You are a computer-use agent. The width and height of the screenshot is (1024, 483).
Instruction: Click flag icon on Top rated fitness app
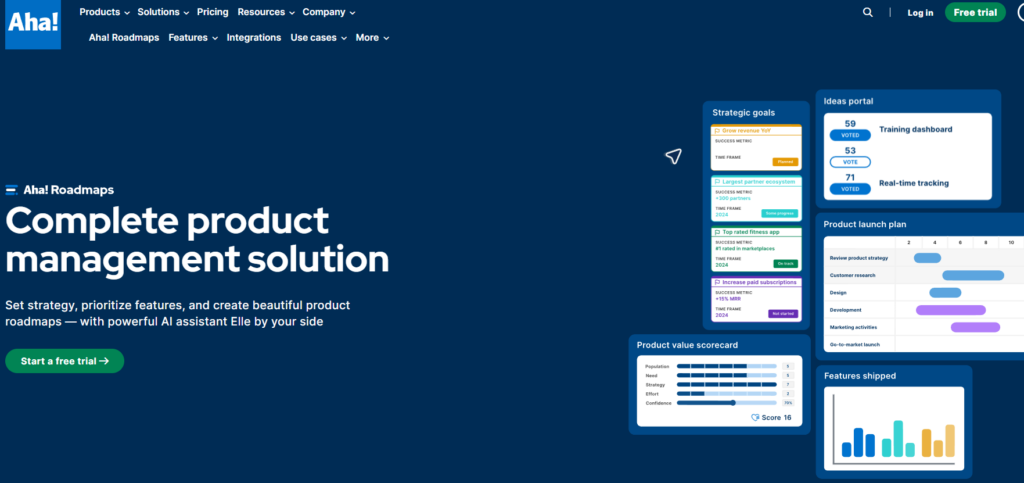tap(718, 232)
